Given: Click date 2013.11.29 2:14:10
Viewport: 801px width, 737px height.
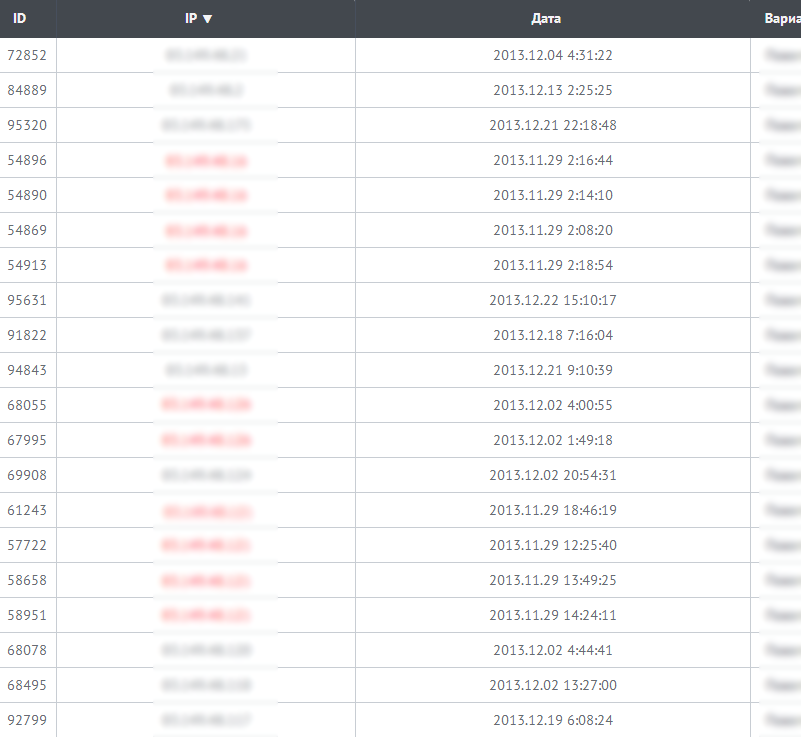Looking at the screenshot, I should [553, 195].
